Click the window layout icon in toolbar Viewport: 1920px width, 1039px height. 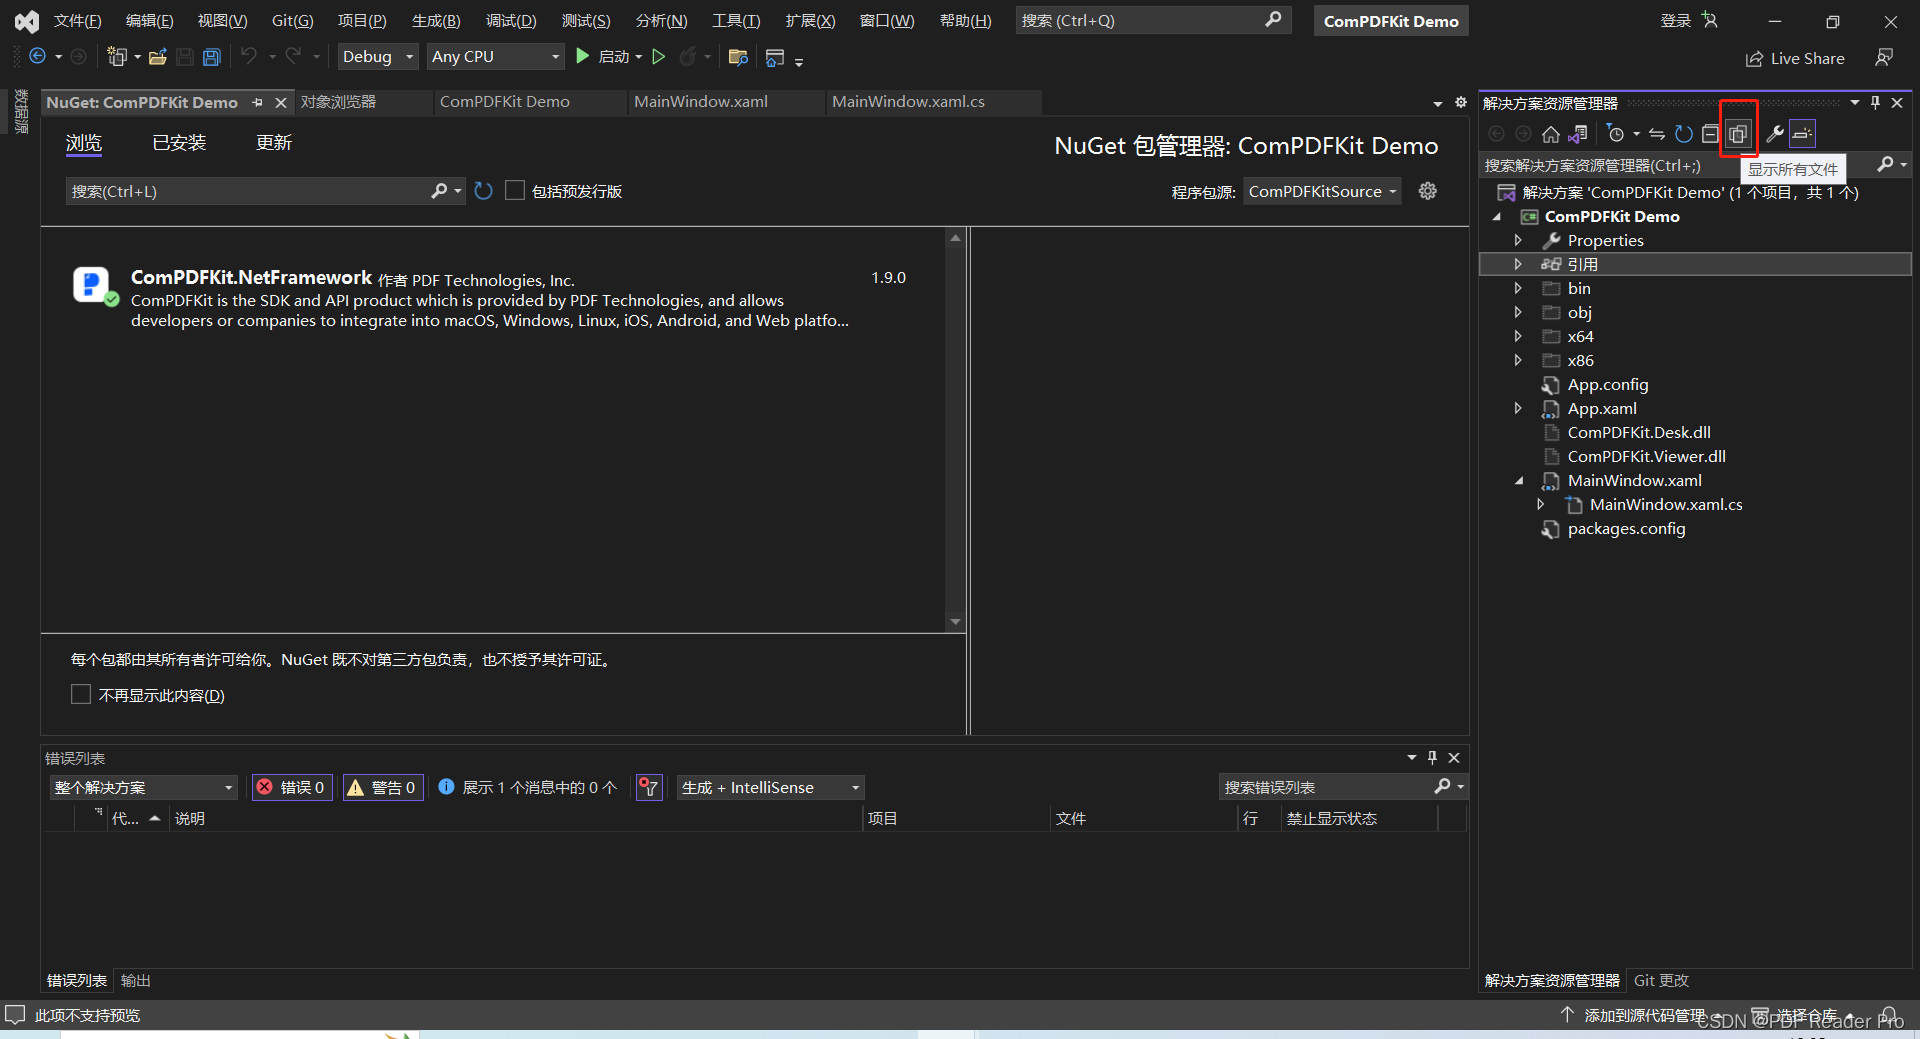pyautogui.click(x=774, y=58)
